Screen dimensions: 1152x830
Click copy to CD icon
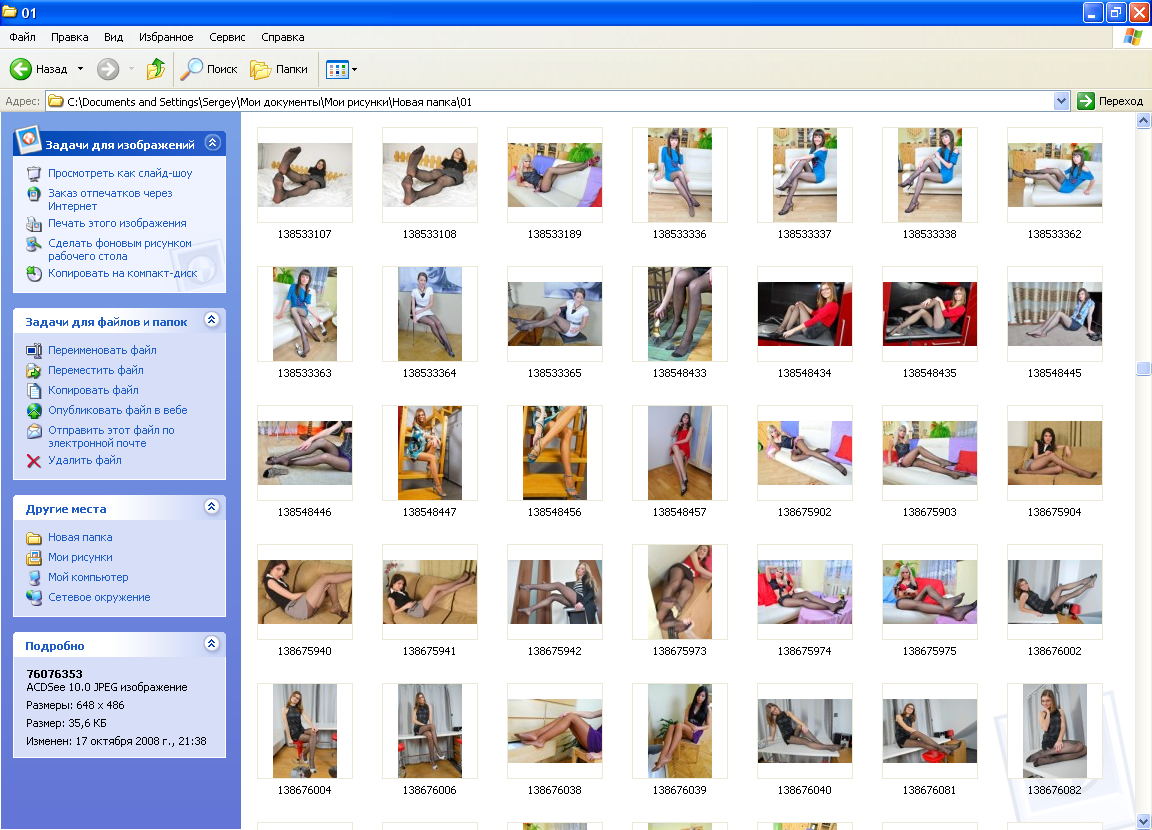34,273
